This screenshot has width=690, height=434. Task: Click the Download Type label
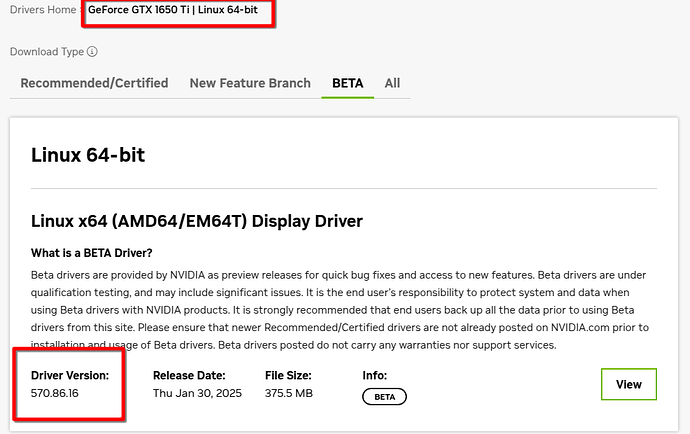47,51
